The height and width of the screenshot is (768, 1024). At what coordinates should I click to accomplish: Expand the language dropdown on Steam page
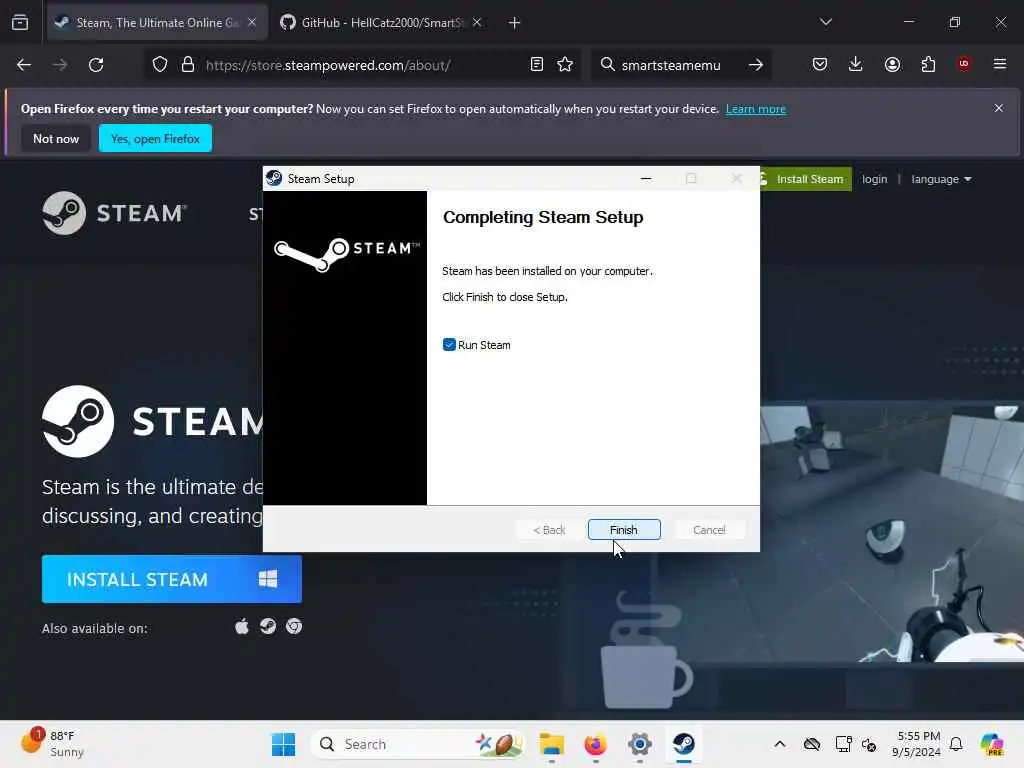pyautogui.click(x=941, y=179)
